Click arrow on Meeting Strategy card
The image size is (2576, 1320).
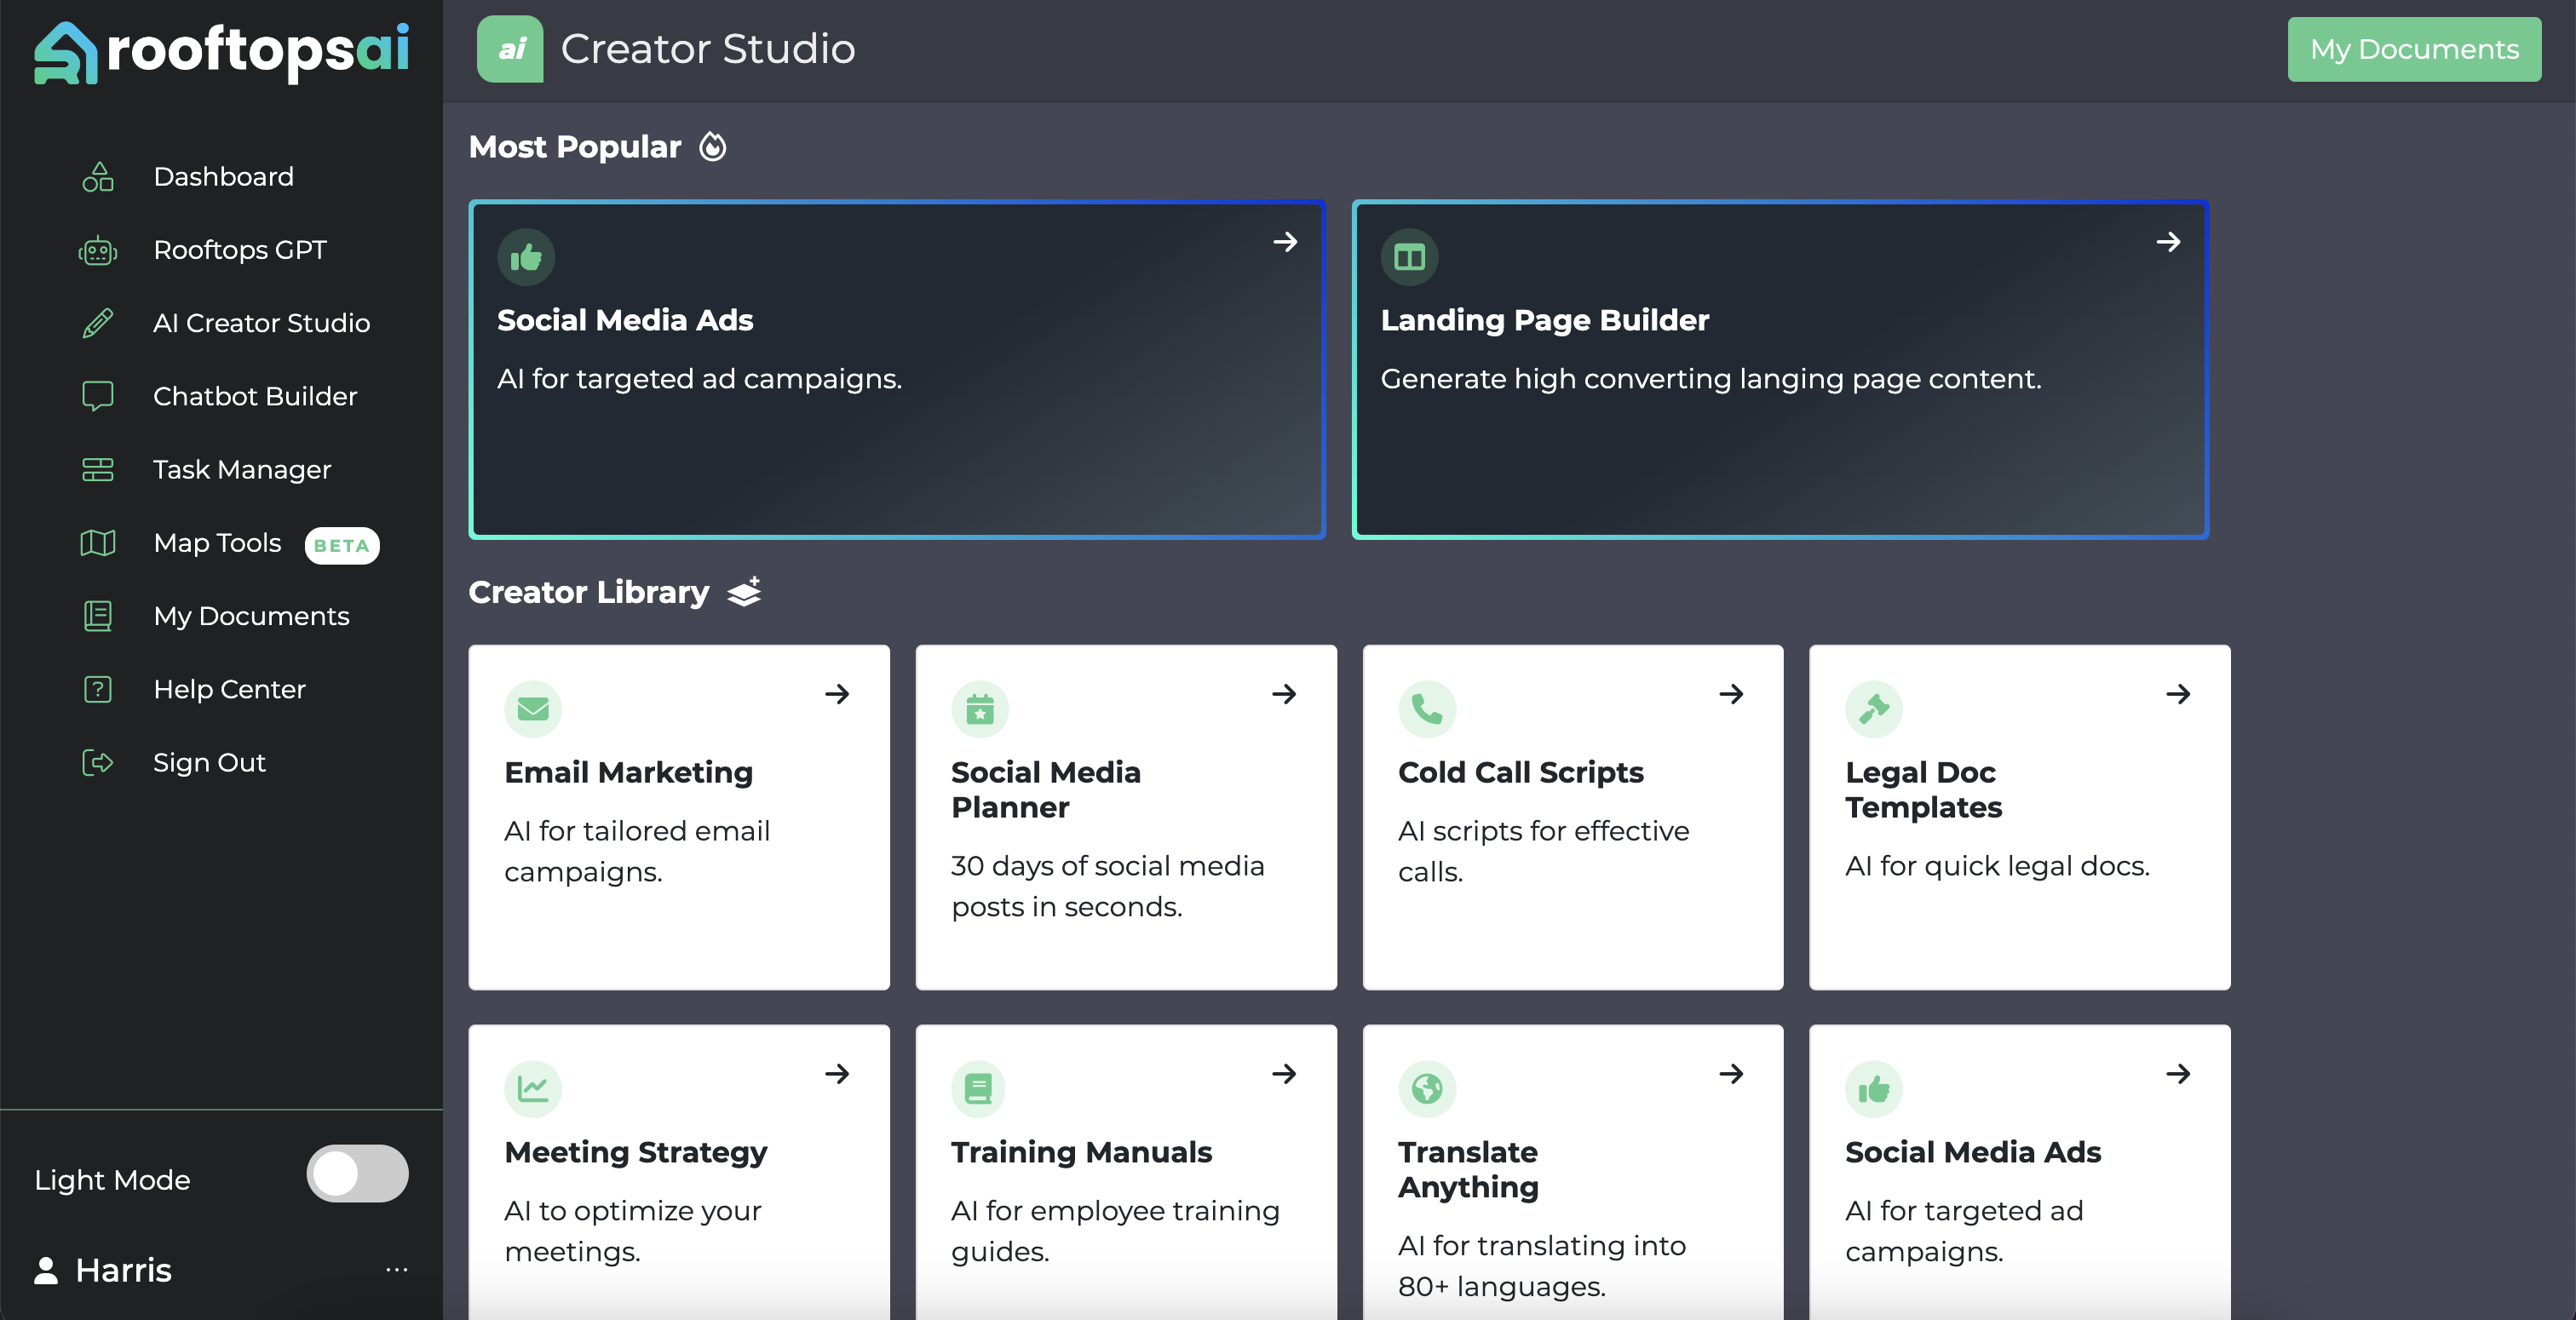pyautogui.click(x=837, y=1074)
